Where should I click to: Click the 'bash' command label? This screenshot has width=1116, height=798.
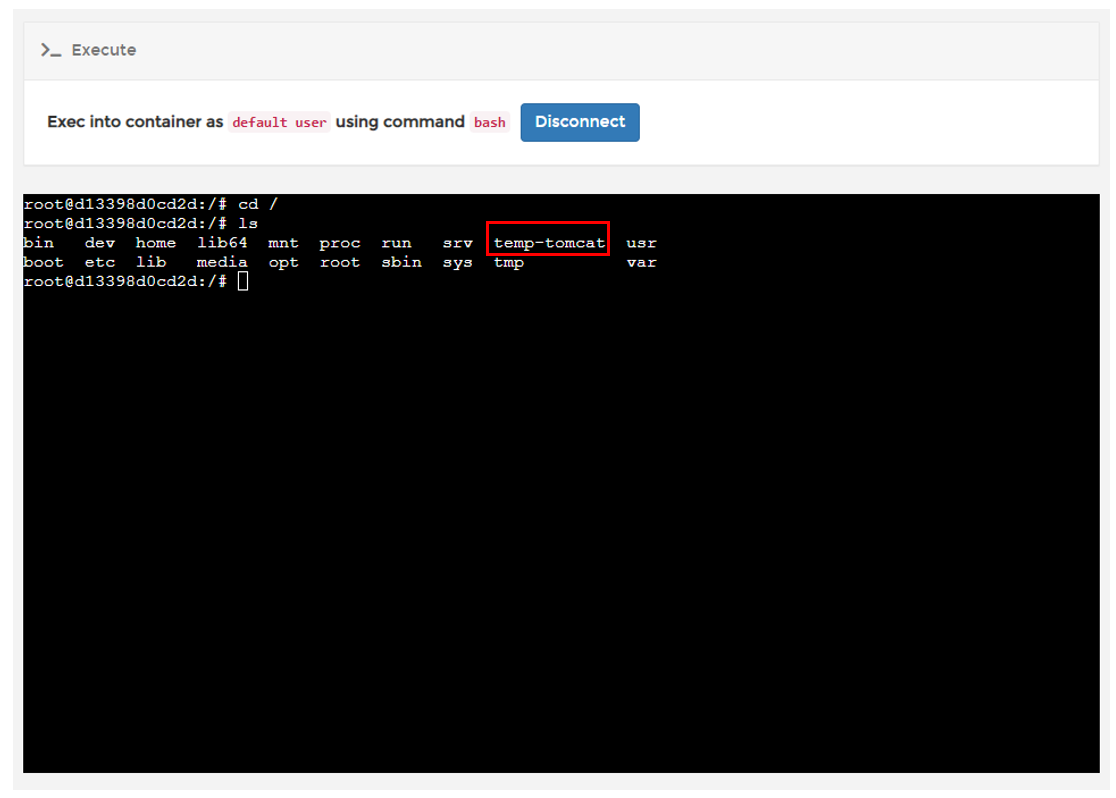(x=490, y=122)
